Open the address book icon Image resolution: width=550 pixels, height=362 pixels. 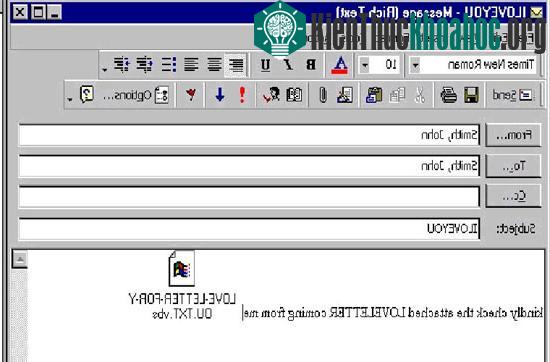[294, 95]
